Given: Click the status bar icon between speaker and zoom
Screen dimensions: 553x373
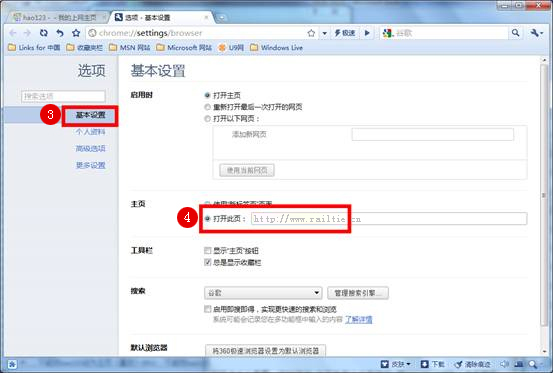Looking at the screenshot, I should pos(518,364).
